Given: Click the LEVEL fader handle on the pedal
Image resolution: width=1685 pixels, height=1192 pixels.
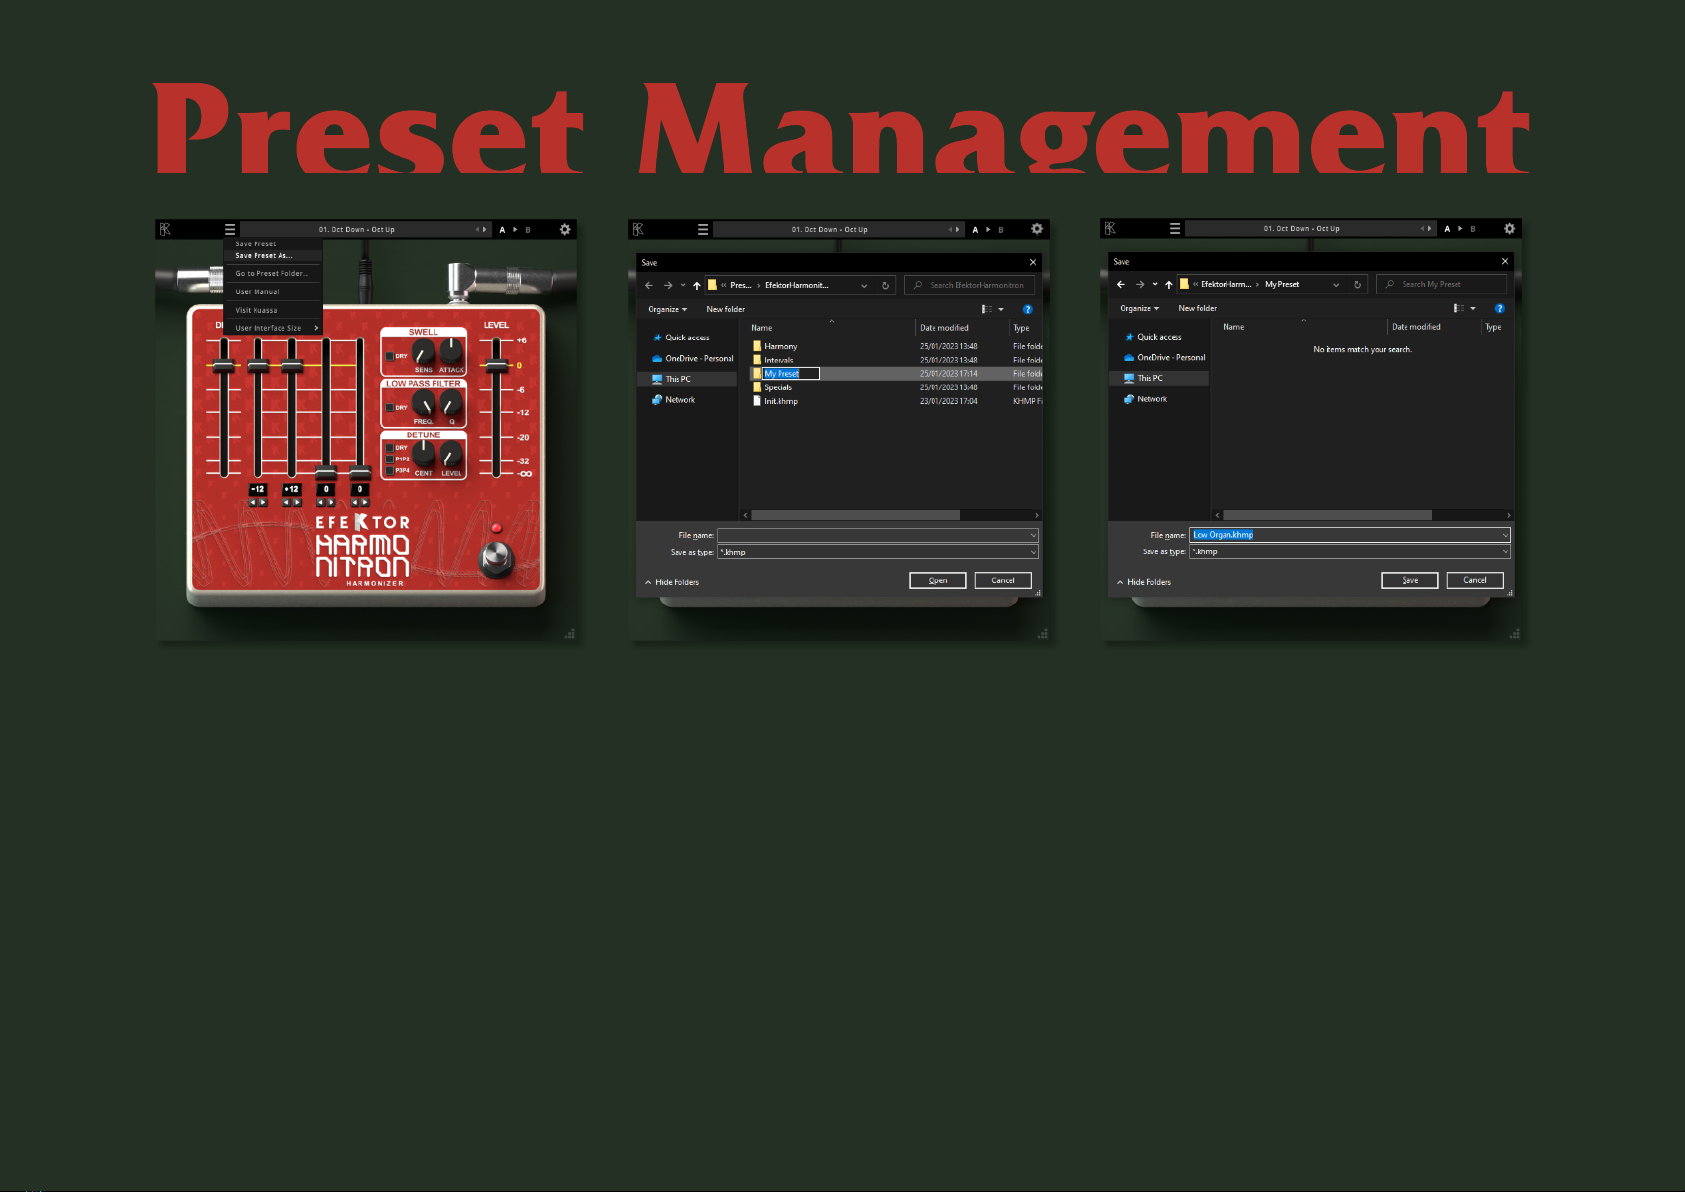Looking at the screenshot, I should point(496,366).
